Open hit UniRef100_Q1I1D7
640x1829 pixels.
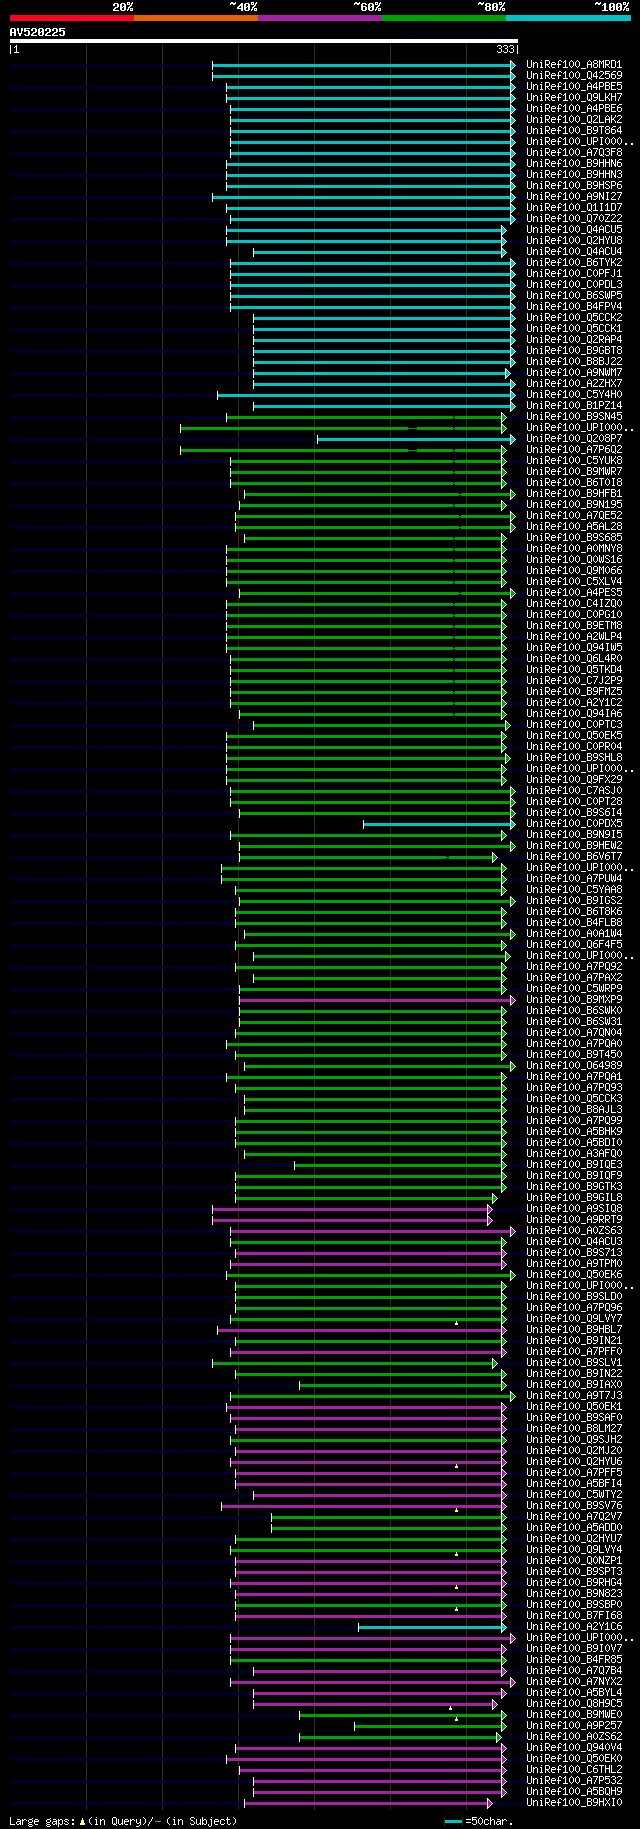tap(574, 208)
